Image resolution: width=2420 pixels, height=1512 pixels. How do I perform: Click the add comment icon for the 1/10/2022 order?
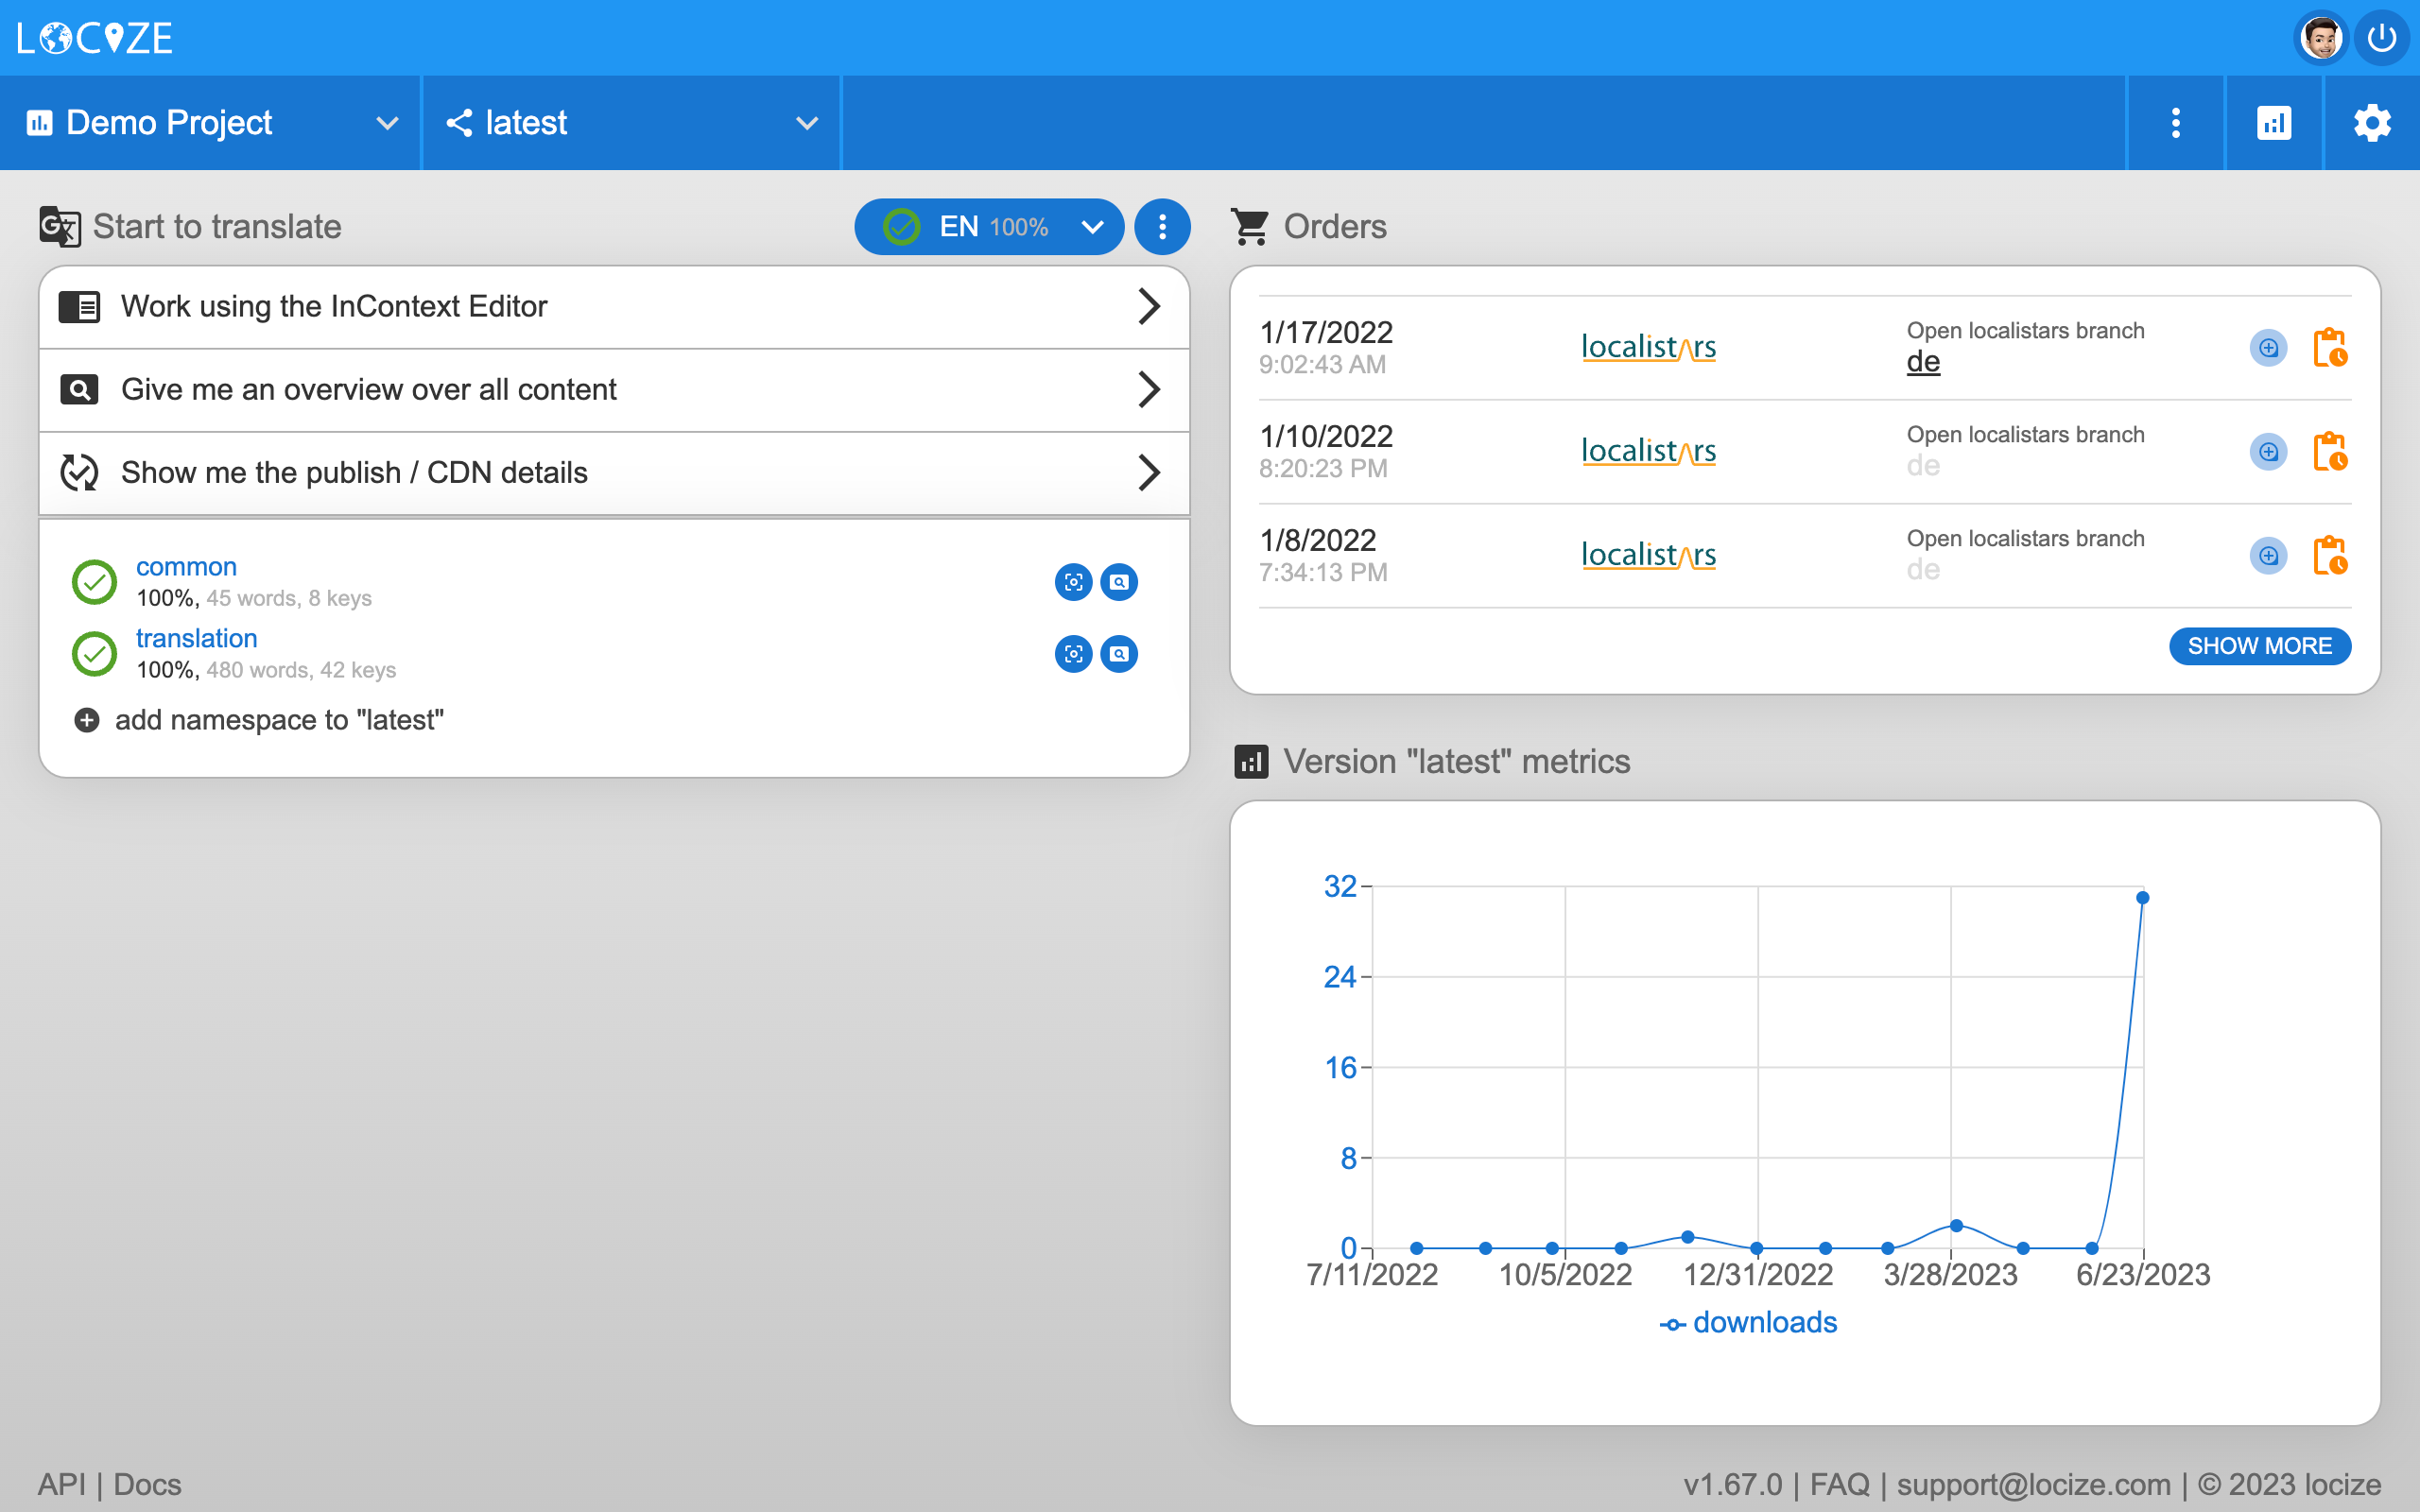pyautogui.click(x=2268, y=451)
